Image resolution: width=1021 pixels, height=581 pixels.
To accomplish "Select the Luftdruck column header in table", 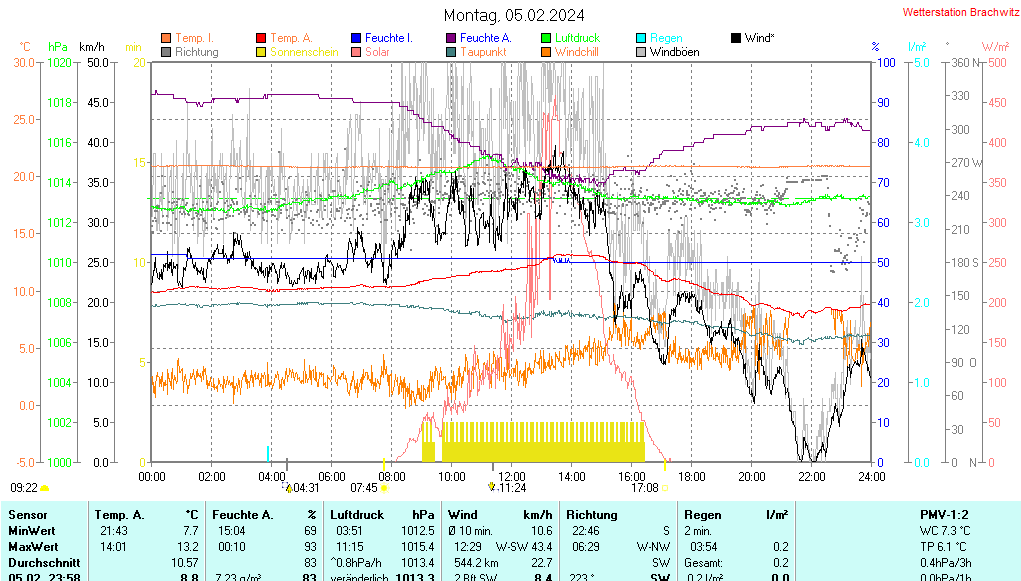I will 357,515.
